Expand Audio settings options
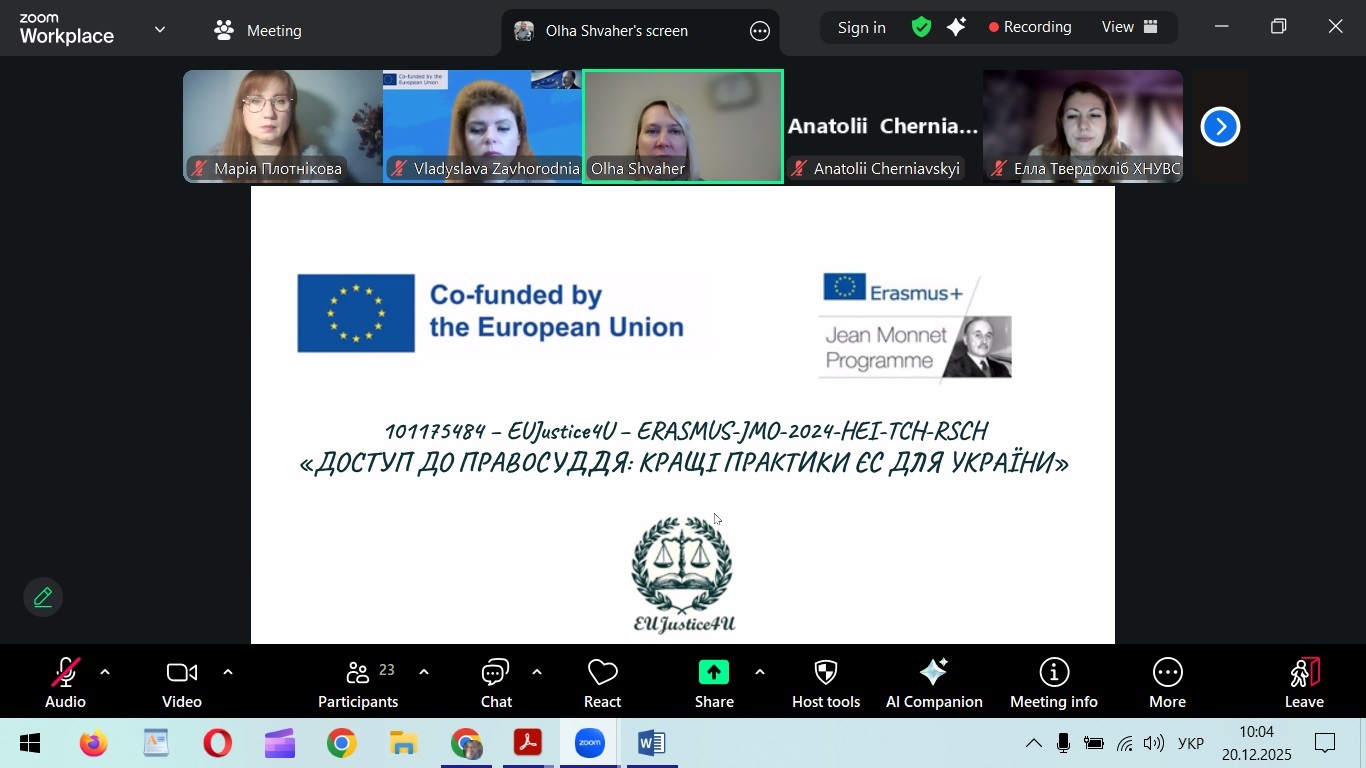This screenshot has height=768, width=1366. point(105,671)
